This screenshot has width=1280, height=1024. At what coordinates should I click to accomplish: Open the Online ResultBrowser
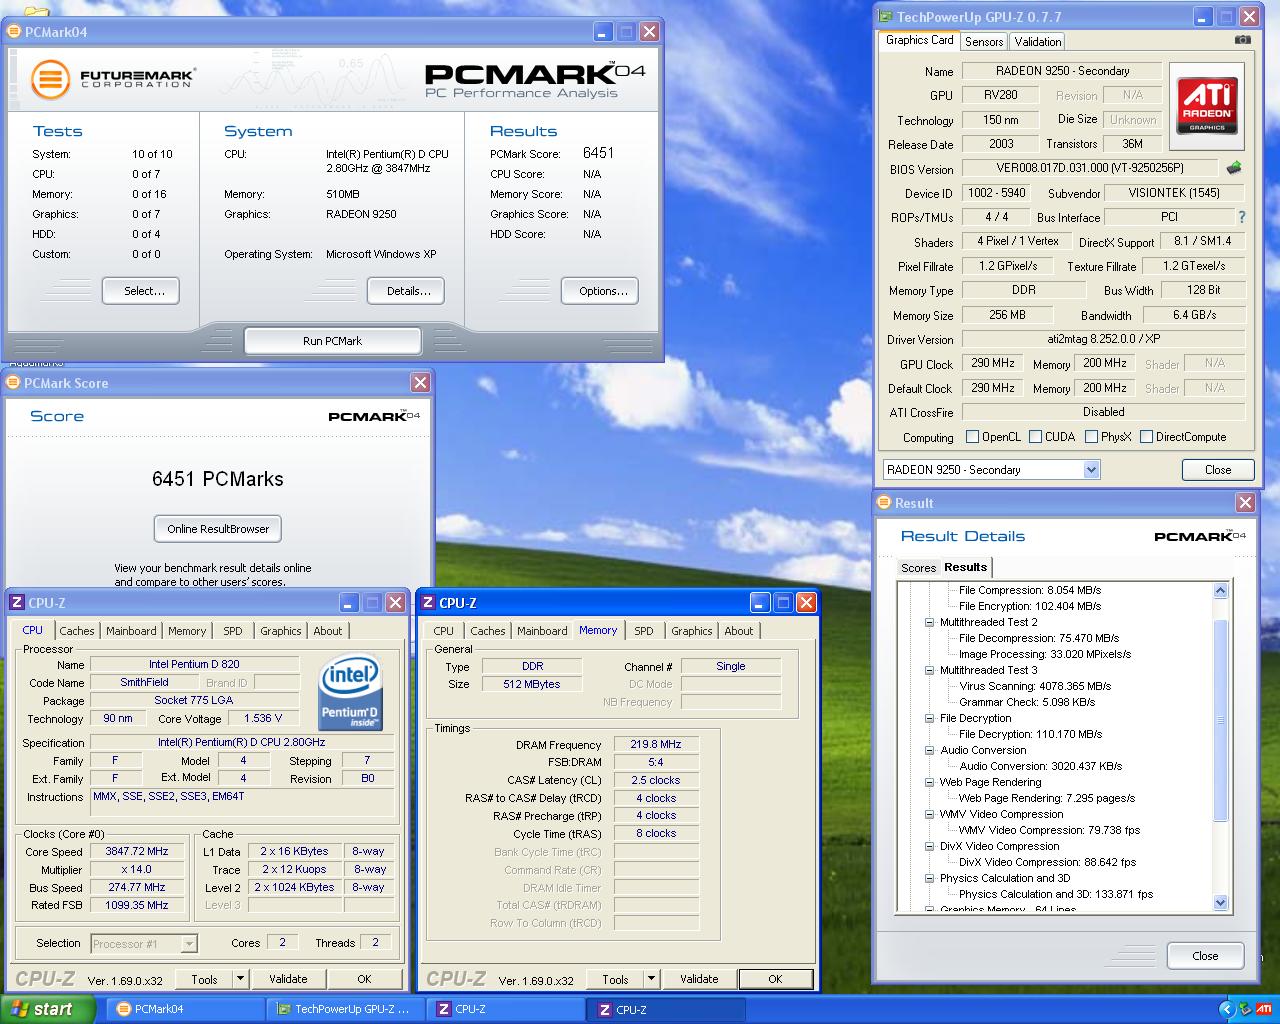[218, 529]
